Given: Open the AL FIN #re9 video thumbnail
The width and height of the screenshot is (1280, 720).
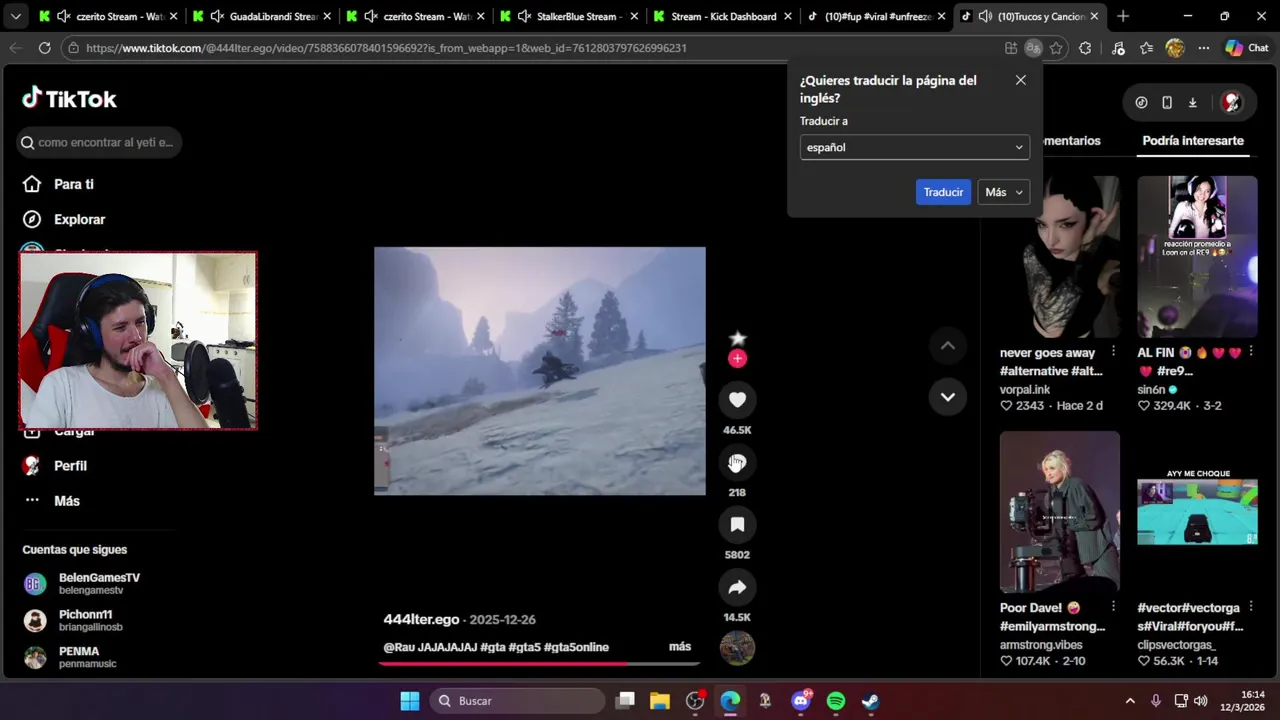Looking at the screenshot, I should pos(1197,257).
